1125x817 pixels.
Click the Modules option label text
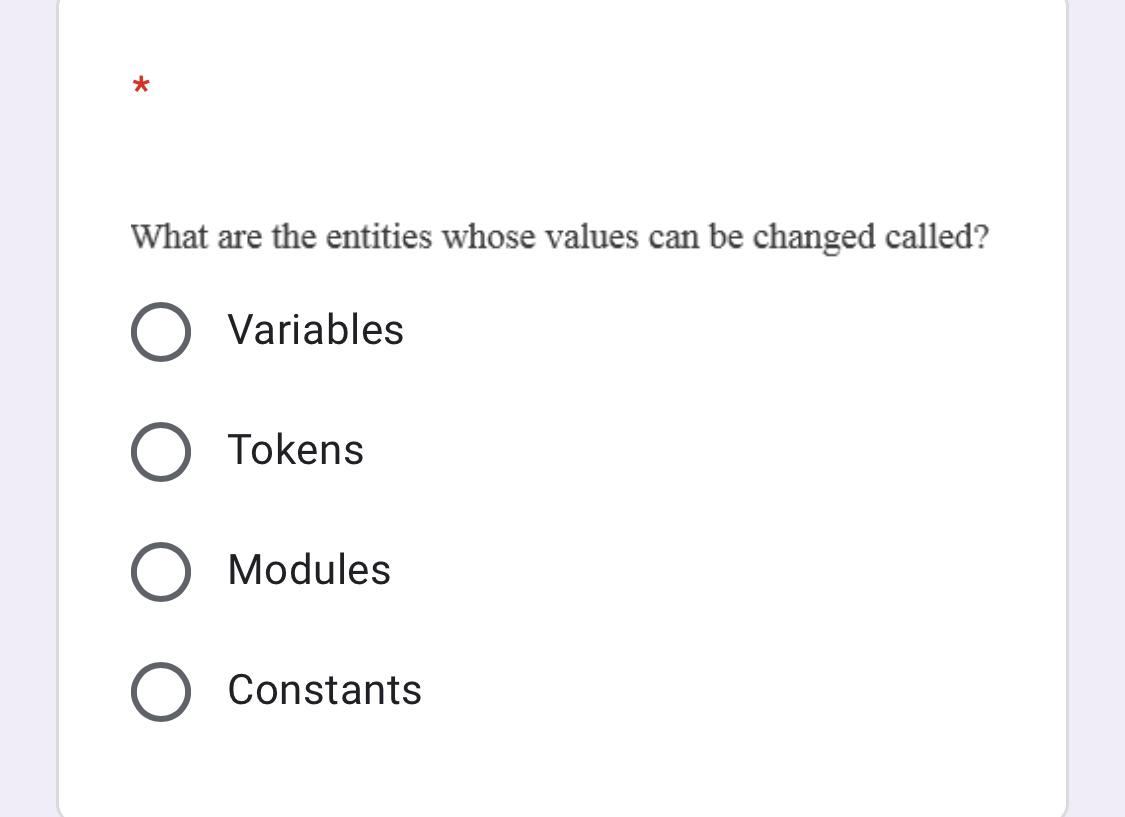tap(309, 570)
